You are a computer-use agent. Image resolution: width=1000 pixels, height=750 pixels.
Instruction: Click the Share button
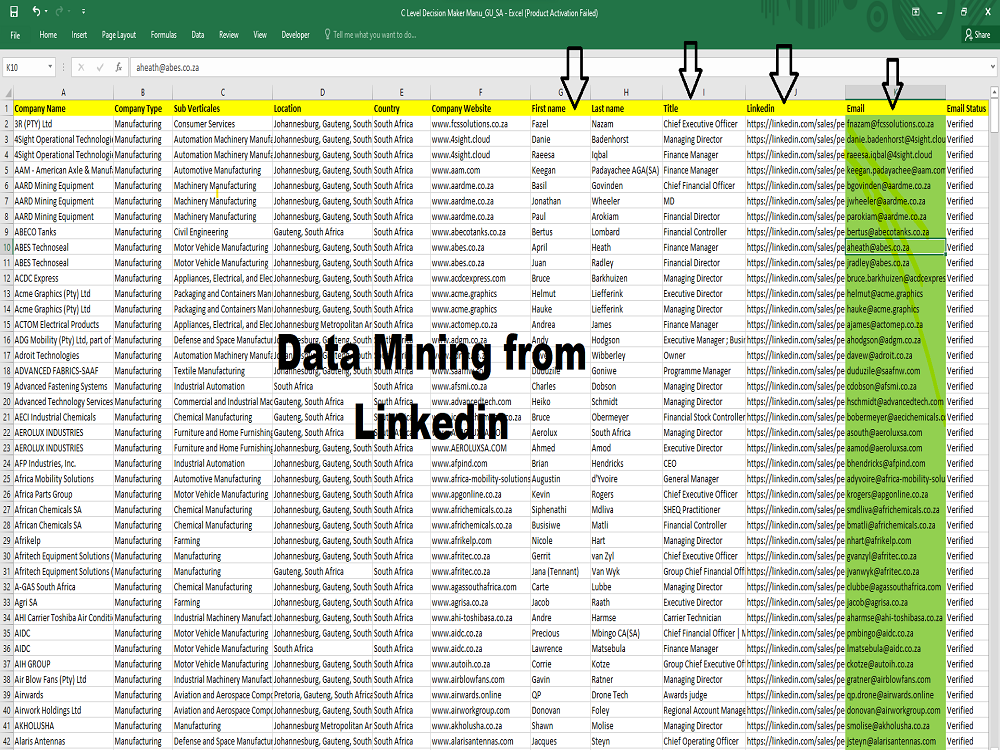coord(978,34)
